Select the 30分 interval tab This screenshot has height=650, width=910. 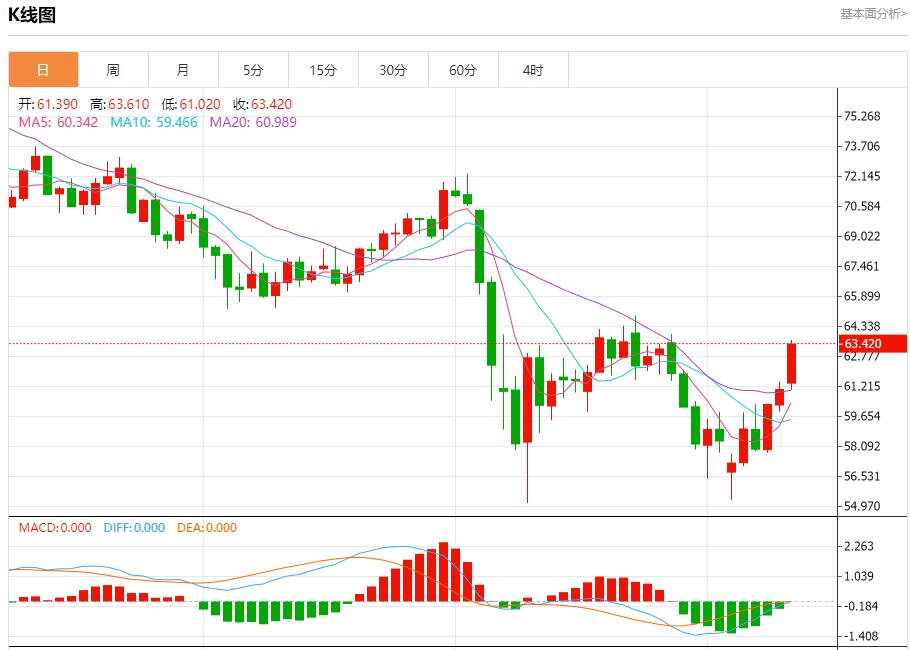point(393,70)
